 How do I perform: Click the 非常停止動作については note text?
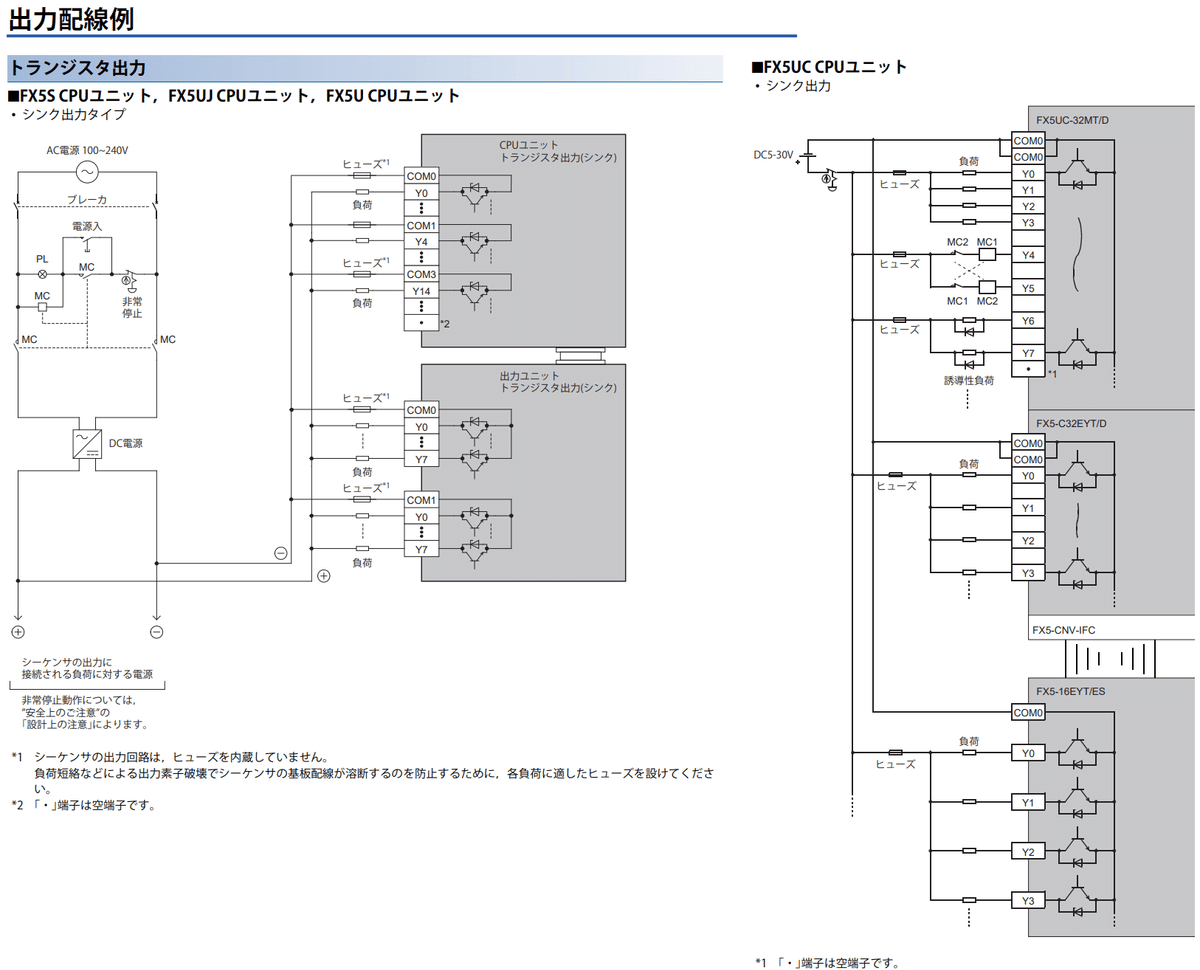coord(84,712)
